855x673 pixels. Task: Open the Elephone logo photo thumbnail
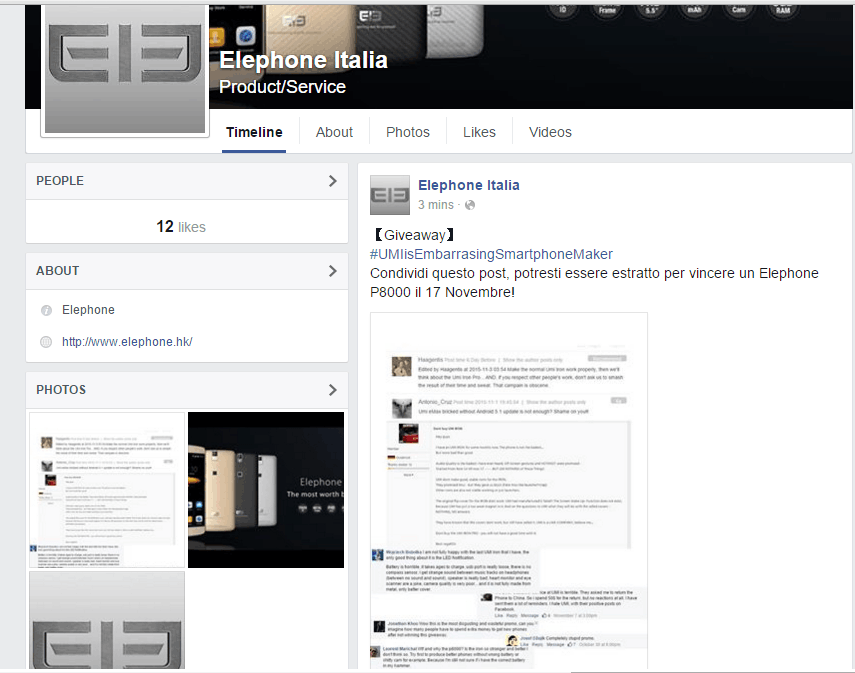107,620
